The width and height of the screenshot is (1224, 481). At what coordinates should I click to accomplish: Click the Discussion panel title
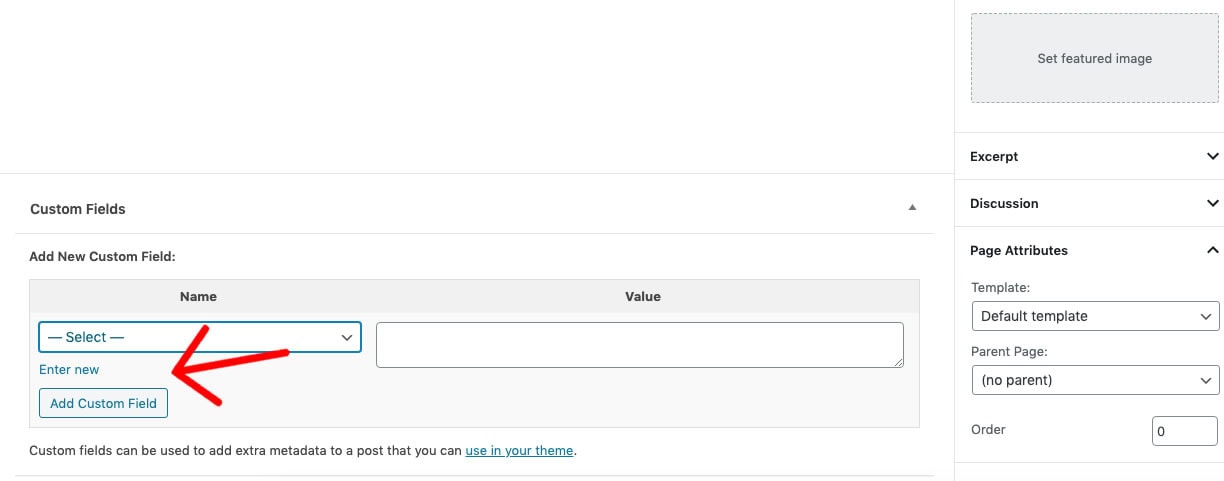click(x=1004, y=203)
